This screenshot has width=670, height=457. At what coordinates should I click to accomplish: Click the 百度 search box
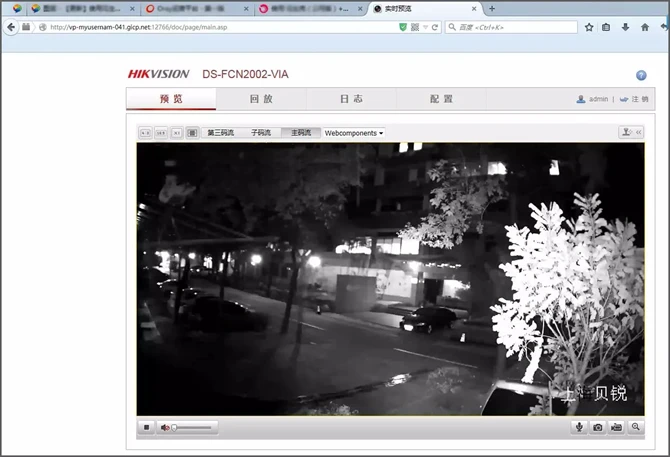(511, 27)
